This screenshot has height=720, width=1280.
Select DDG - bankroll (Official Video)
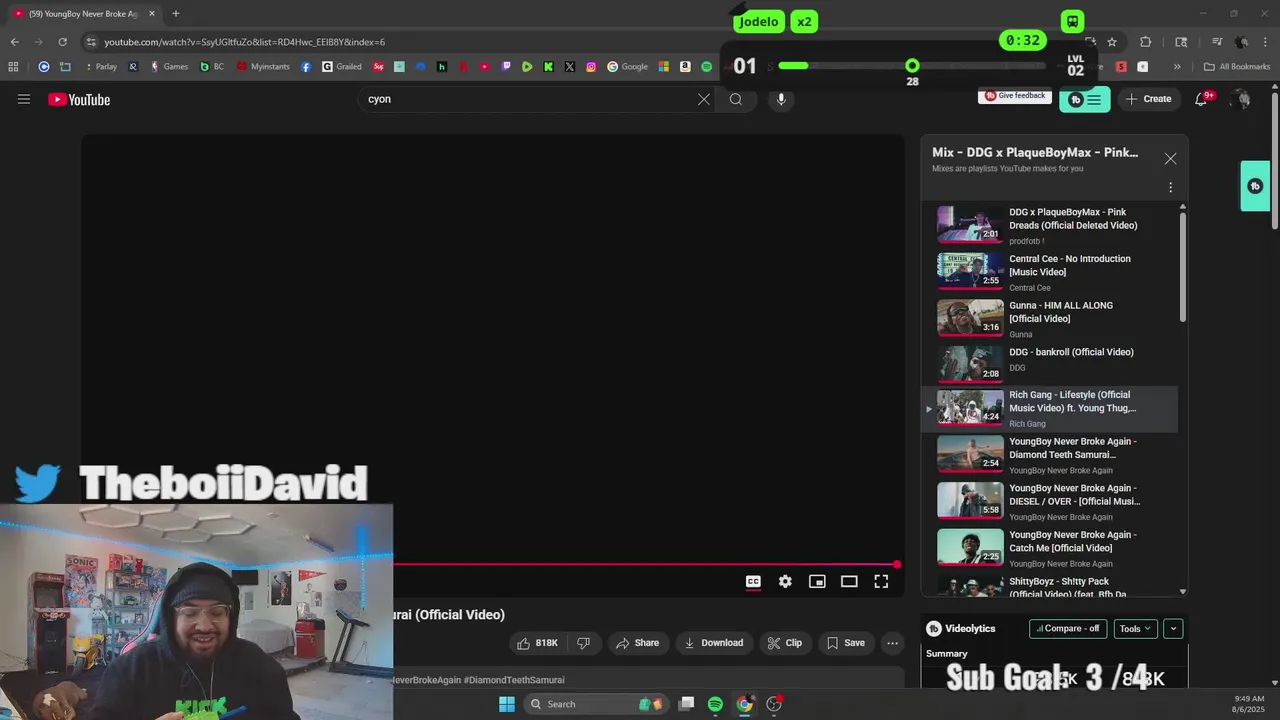(1049, 364)
